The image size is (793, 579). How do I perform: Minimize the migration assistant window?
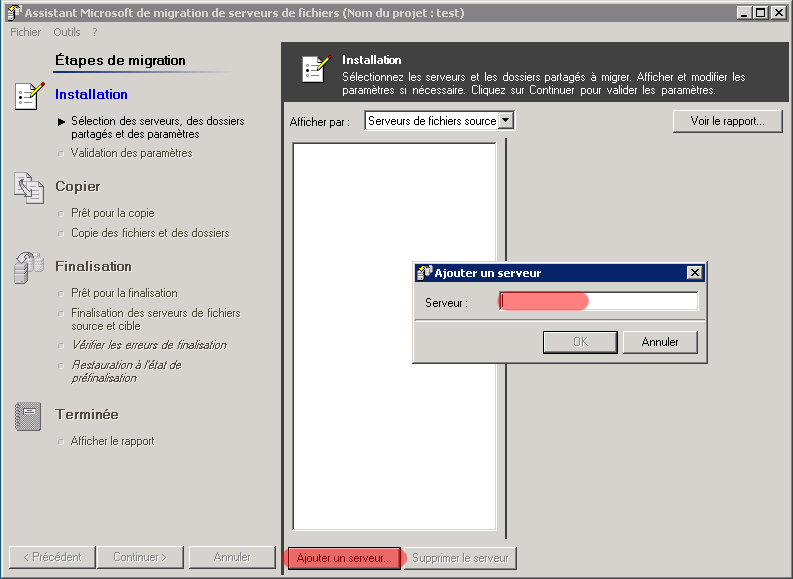pyautogui.click(x=744, y=13)
